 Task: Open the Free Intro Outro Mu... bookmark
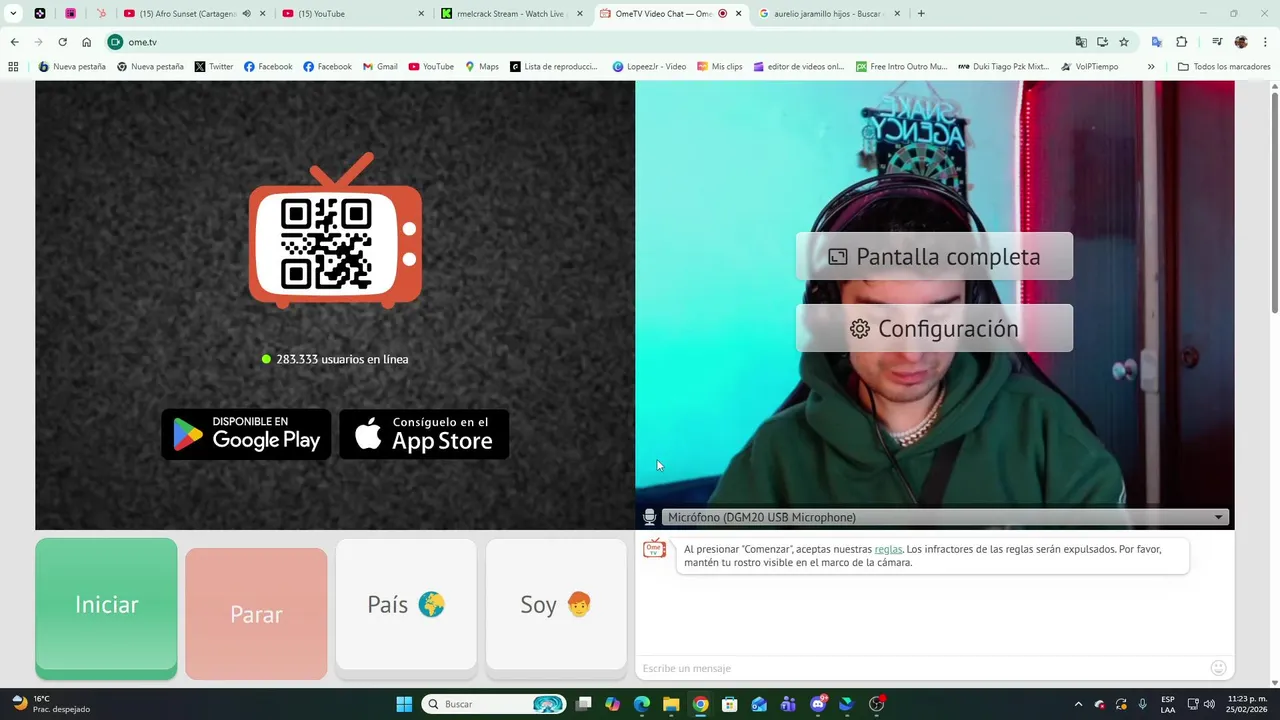[x=901, y=67]
